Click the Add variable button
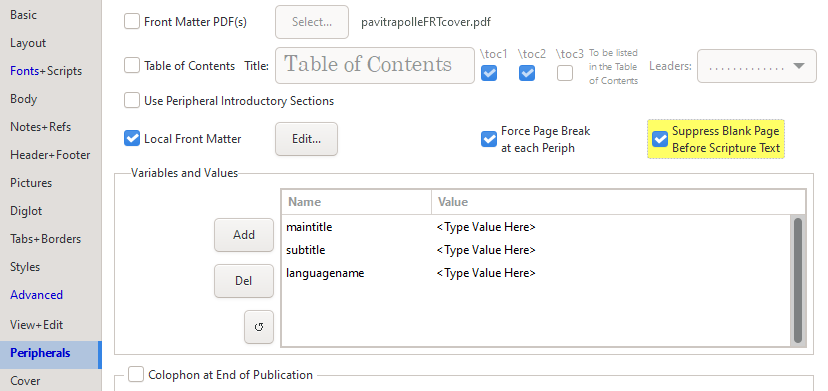The image size is (828, 391). (x=244, y=235)
